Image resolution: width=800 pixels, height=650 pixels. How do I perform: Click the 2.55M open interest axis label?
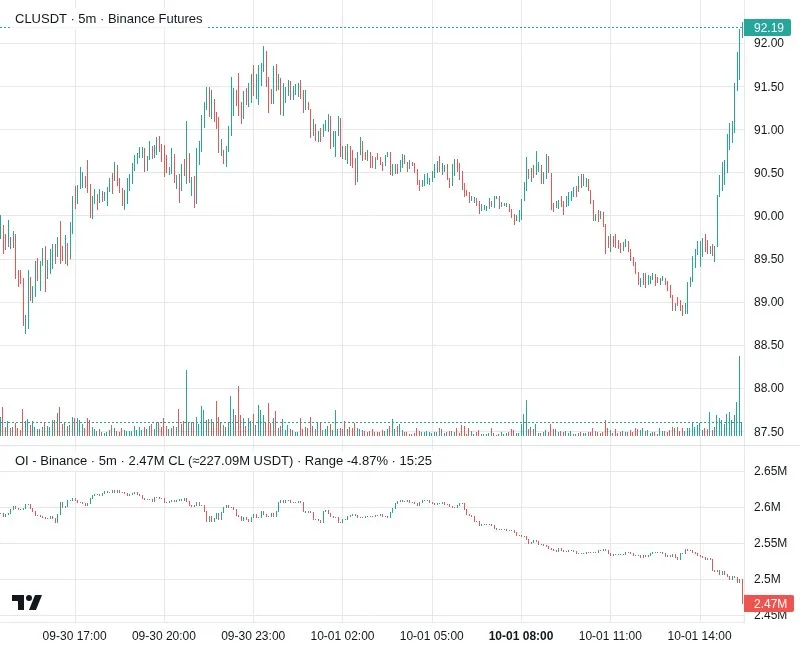coord(770,543)
